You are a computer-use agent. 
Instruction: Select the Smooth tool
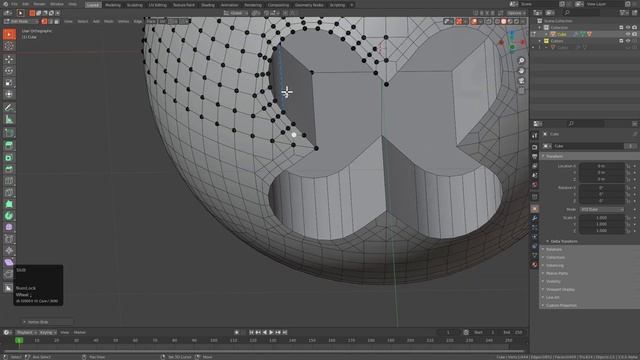(9, 227)
